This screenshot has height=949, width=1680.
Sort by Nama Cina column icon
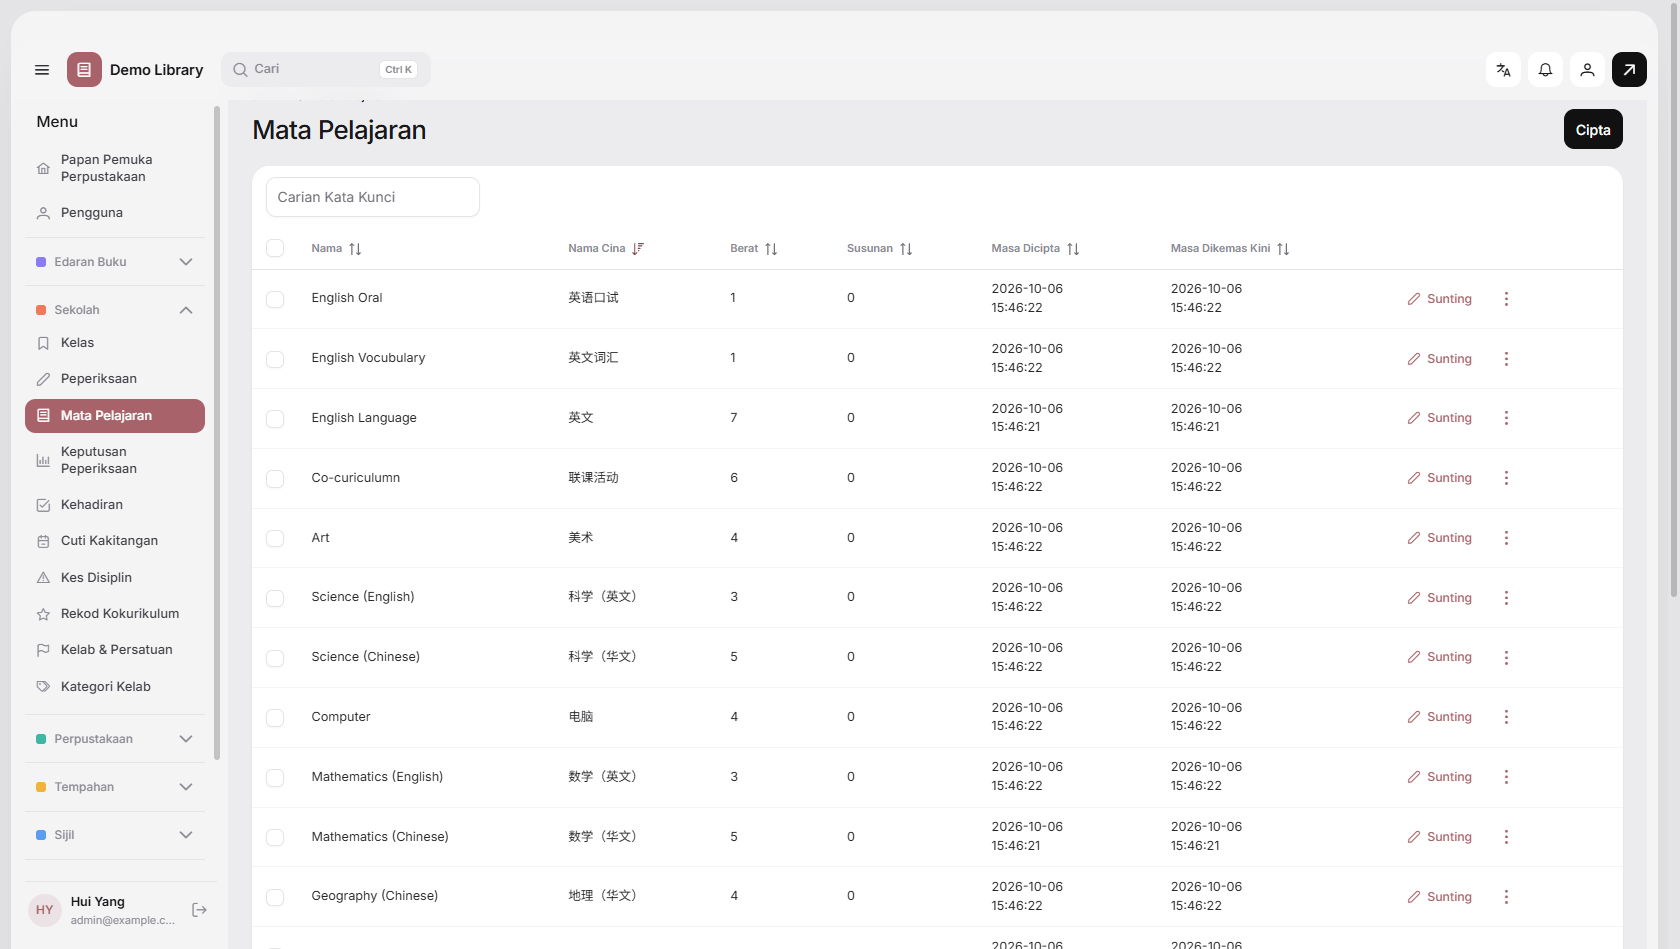(x=638, y=249)
